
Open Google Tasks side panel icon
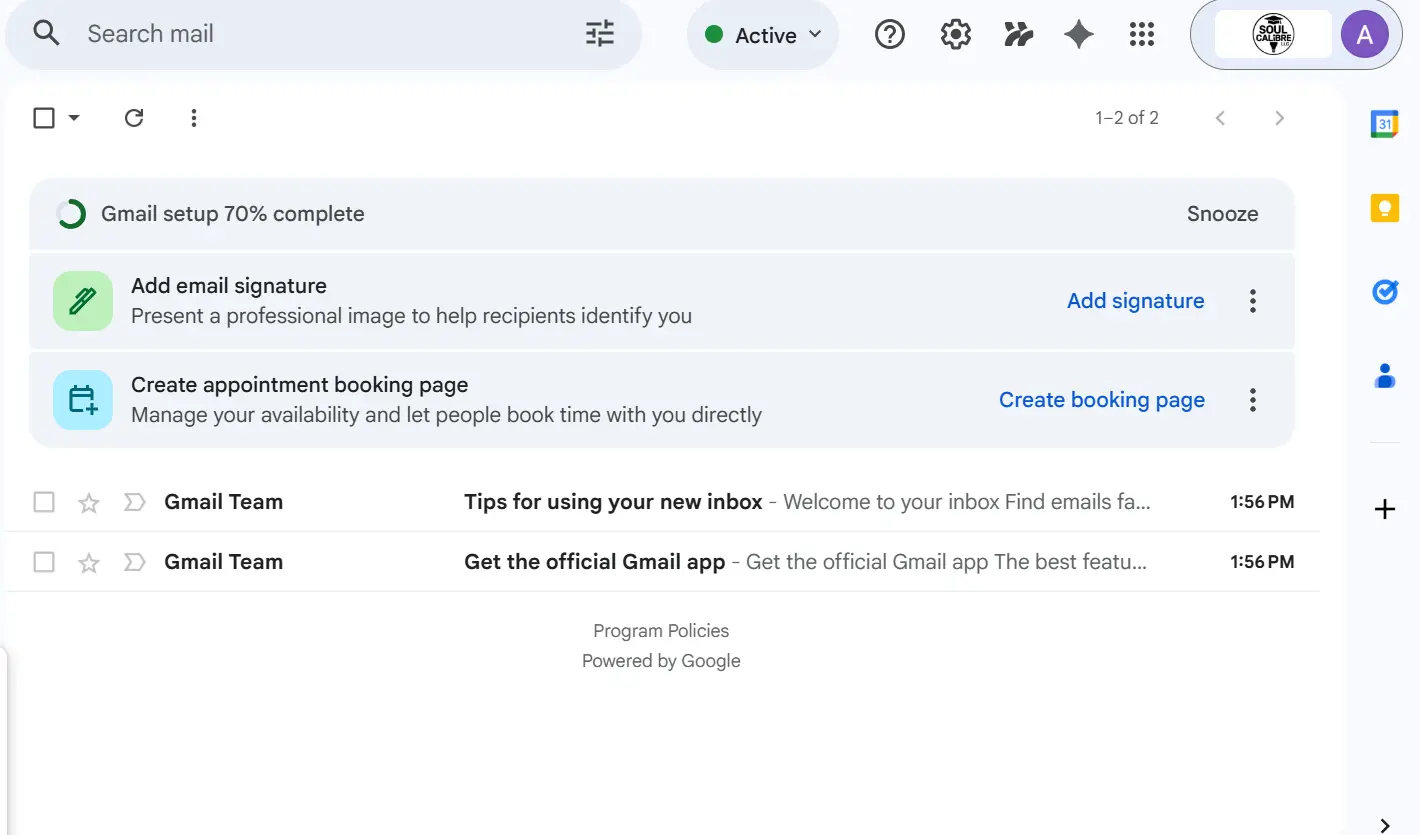point(1384,292)
